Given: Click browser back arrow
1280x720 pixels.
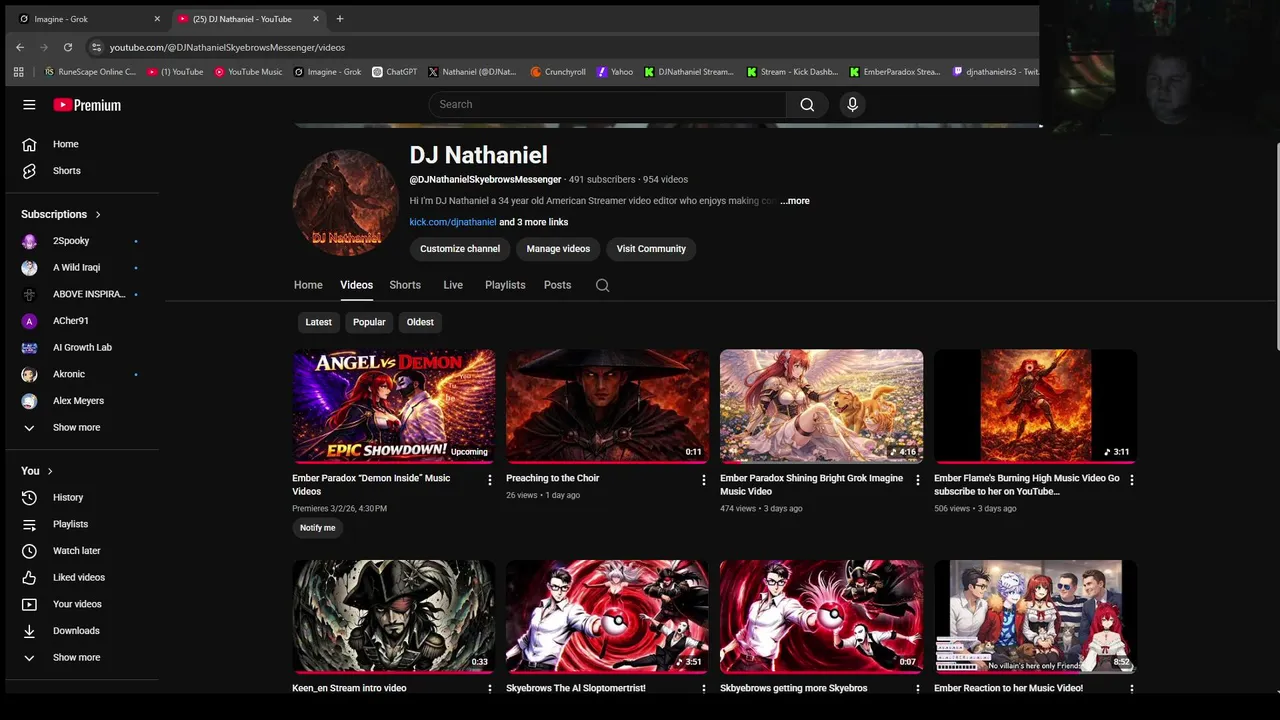Looking at the screenshot, I should 20,47.
